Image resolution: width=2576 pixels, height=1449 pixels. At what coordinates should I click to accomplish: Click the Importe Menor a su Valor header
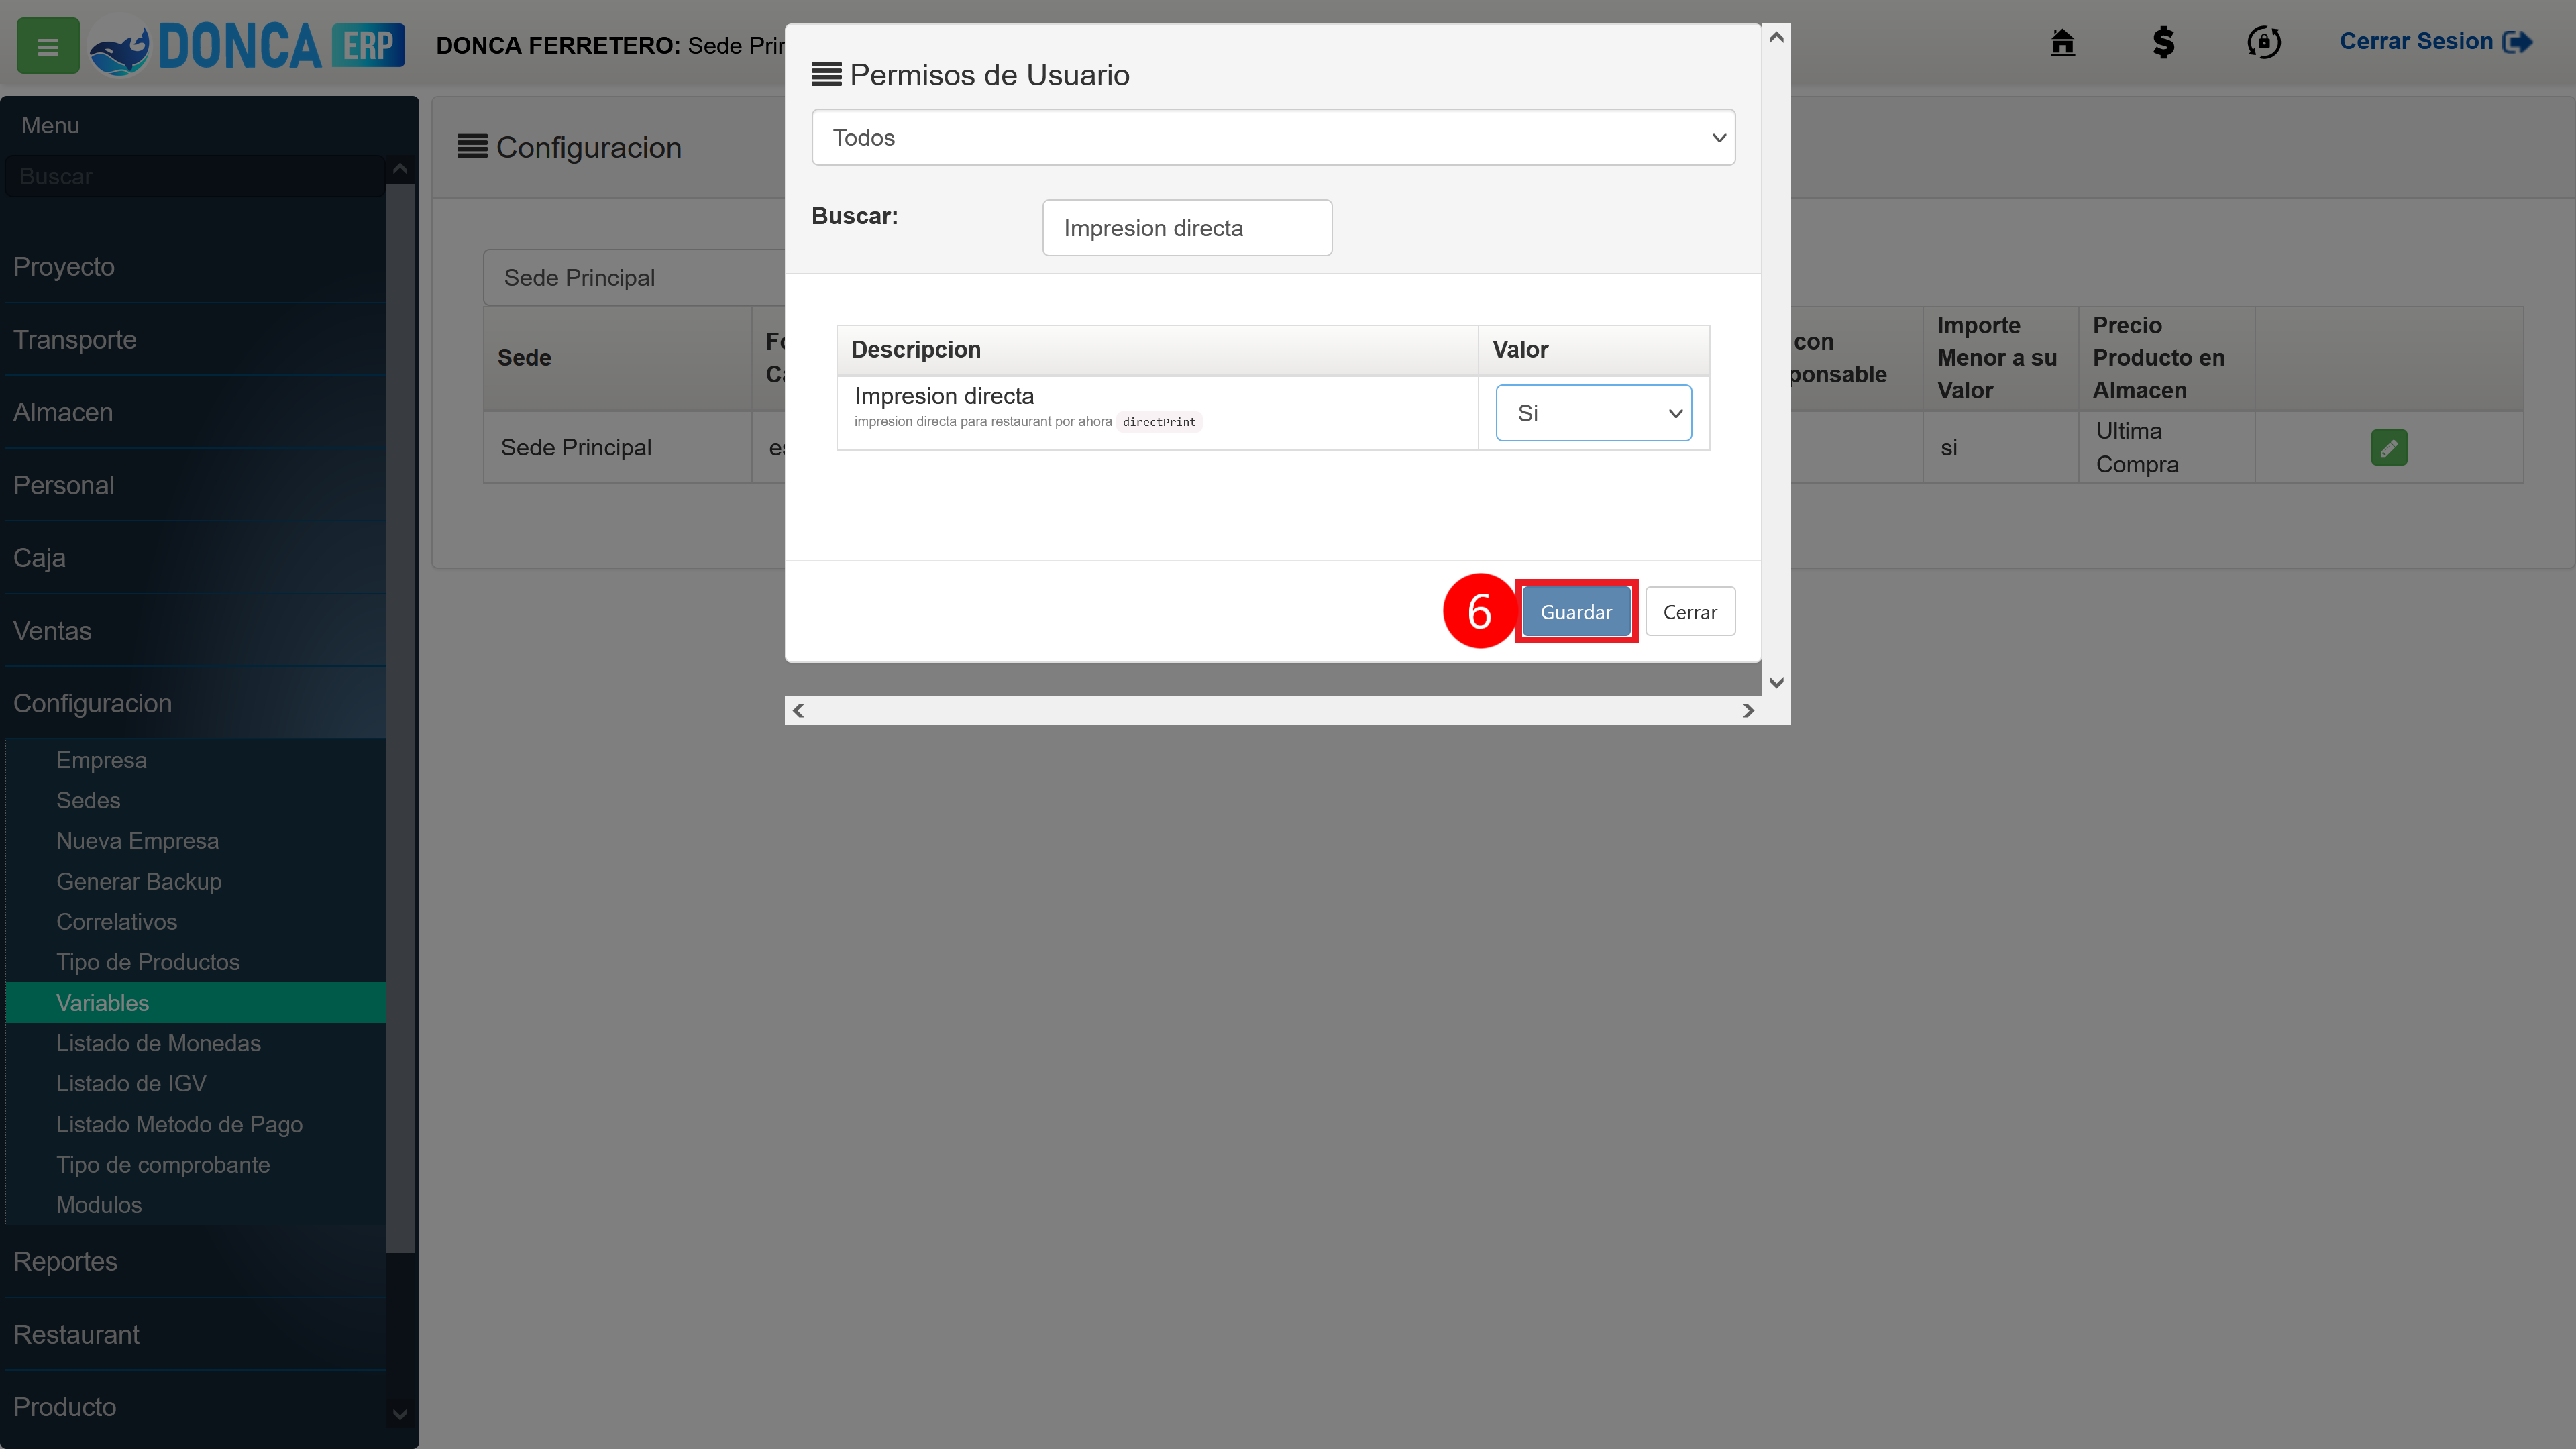(2000, 358)
